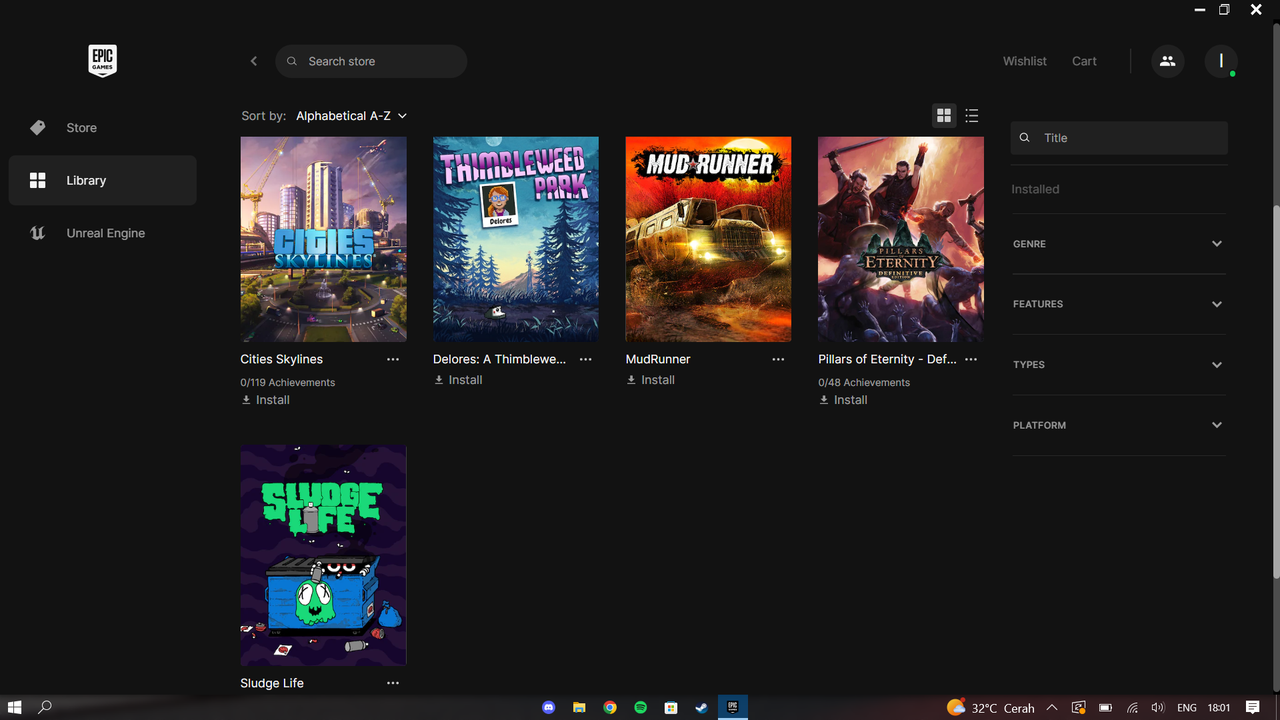Expand the Platform filter
Viewport: 1280px width, 720px height.
(x=1118, y=425)
